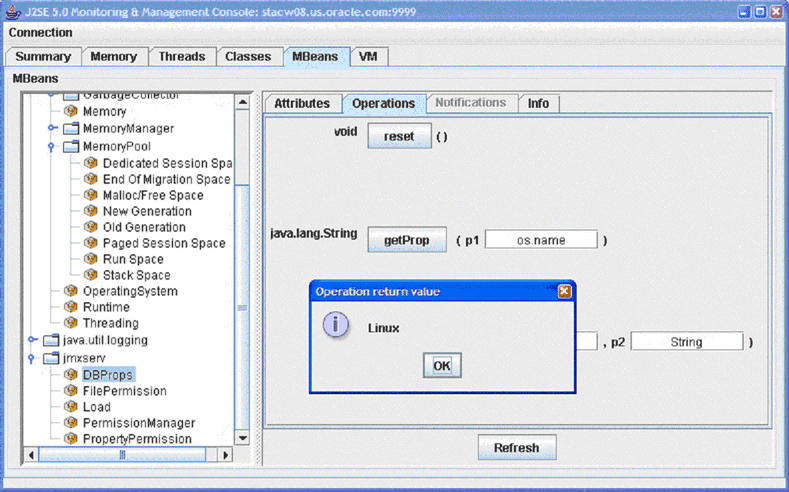Open the Attributes tab

tap(302, 103)
